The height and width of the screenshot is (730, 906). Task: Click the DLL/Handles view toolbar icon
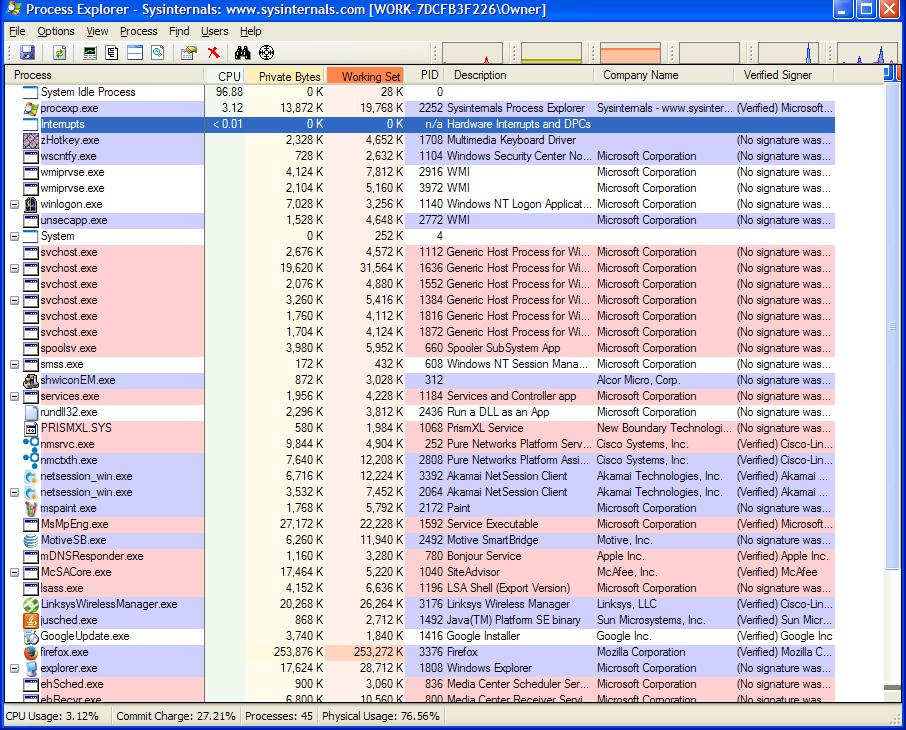(x=158, y=53)
